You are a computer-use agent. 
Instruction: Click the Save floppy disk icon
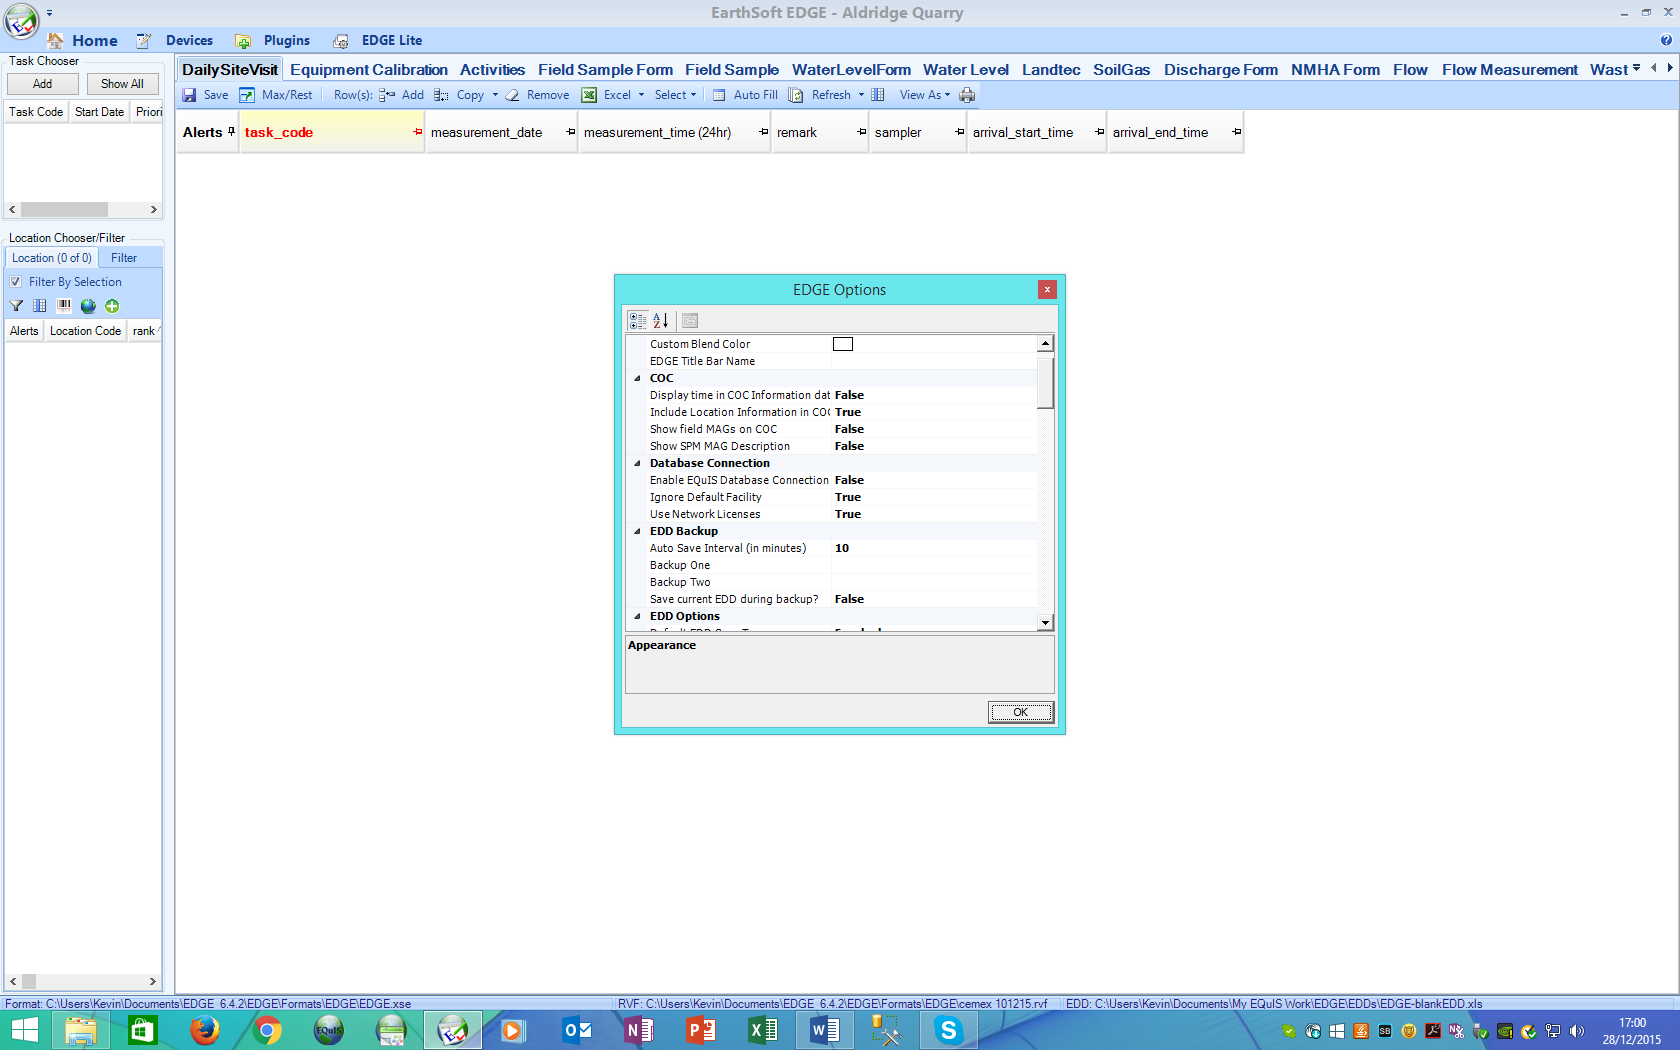[189, 95]
